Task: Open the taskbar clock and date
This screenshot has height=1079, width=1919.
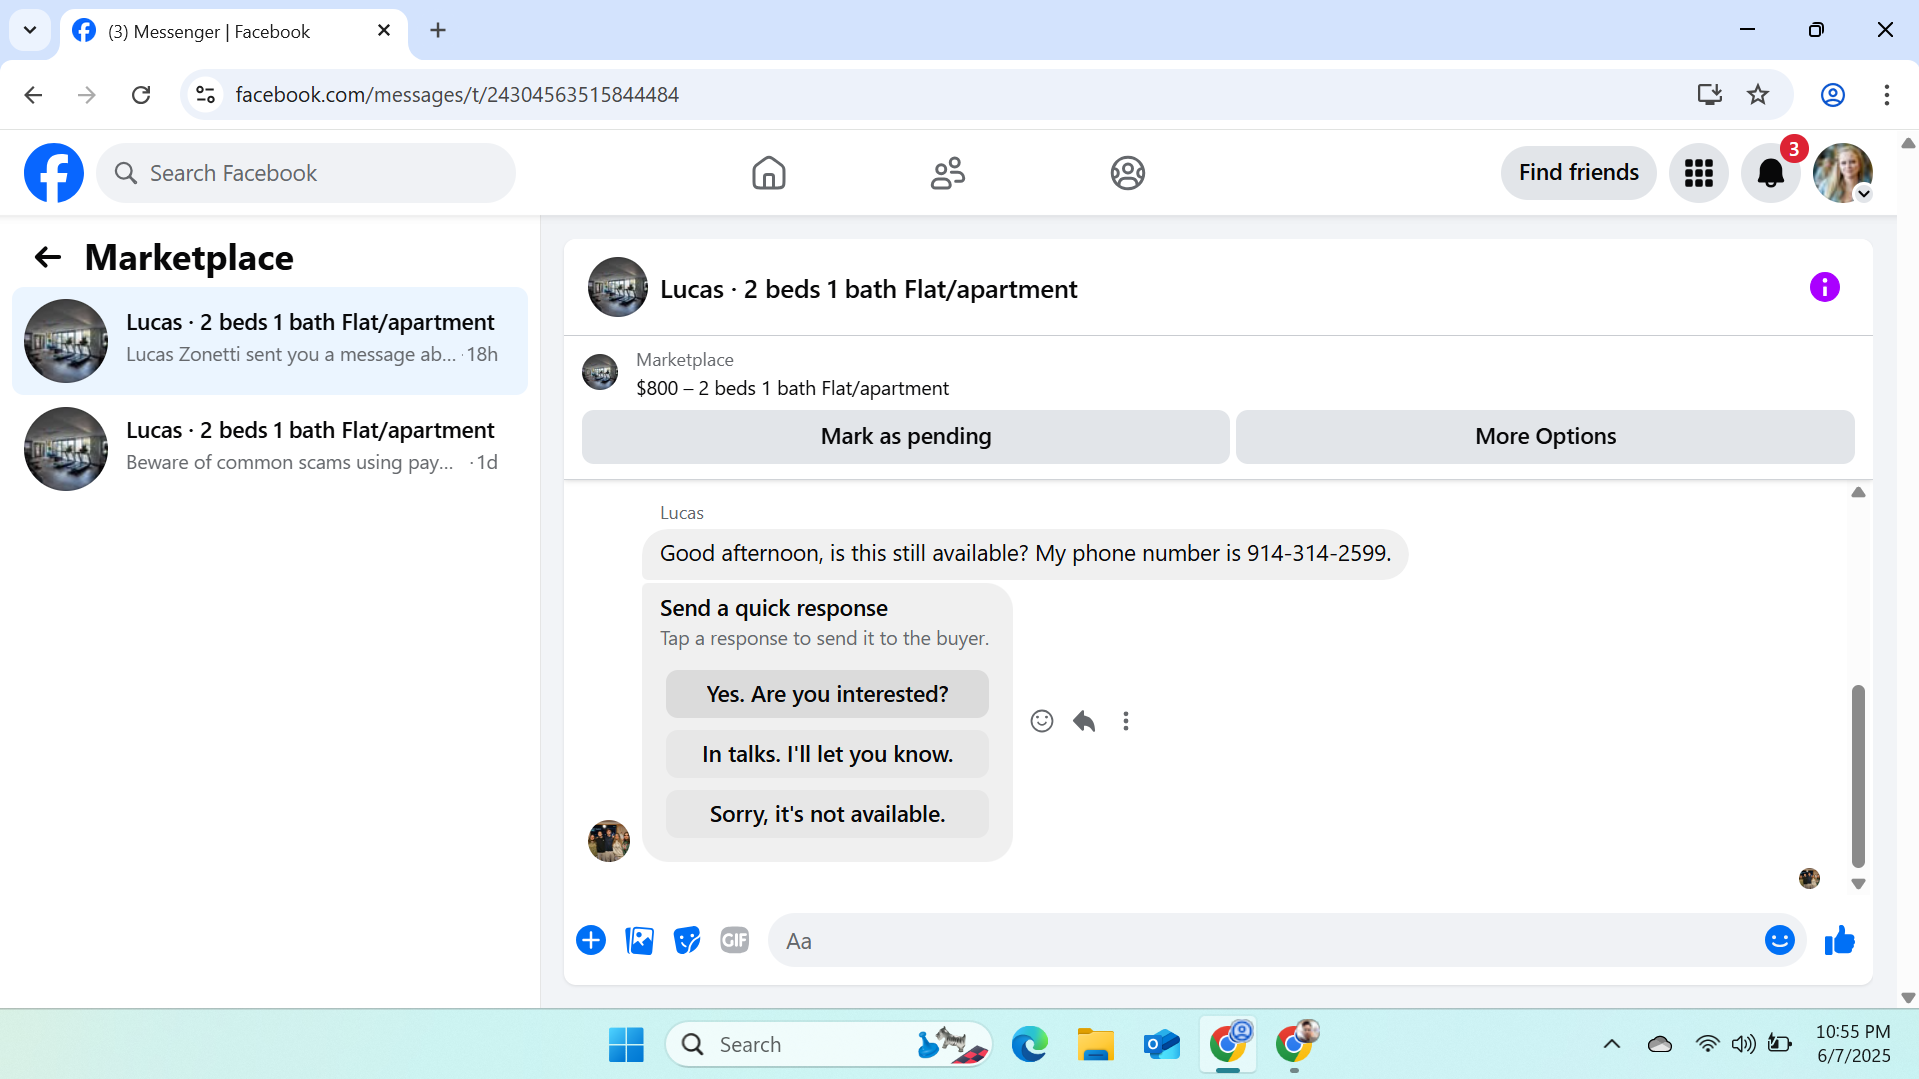Action: point(1853,1044)
